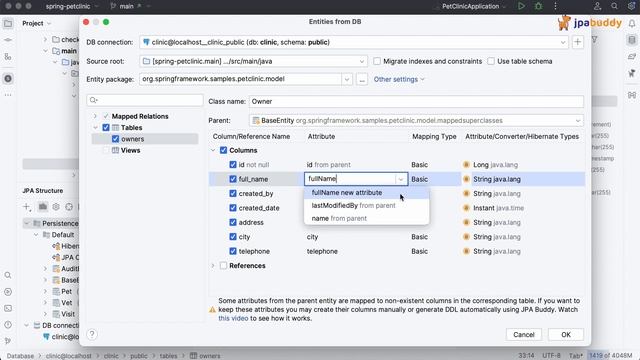Viewport: 640px width, 360px height.
Task: Toggle Migrate indexes and constraints checkbox
Action: point(377,61)
